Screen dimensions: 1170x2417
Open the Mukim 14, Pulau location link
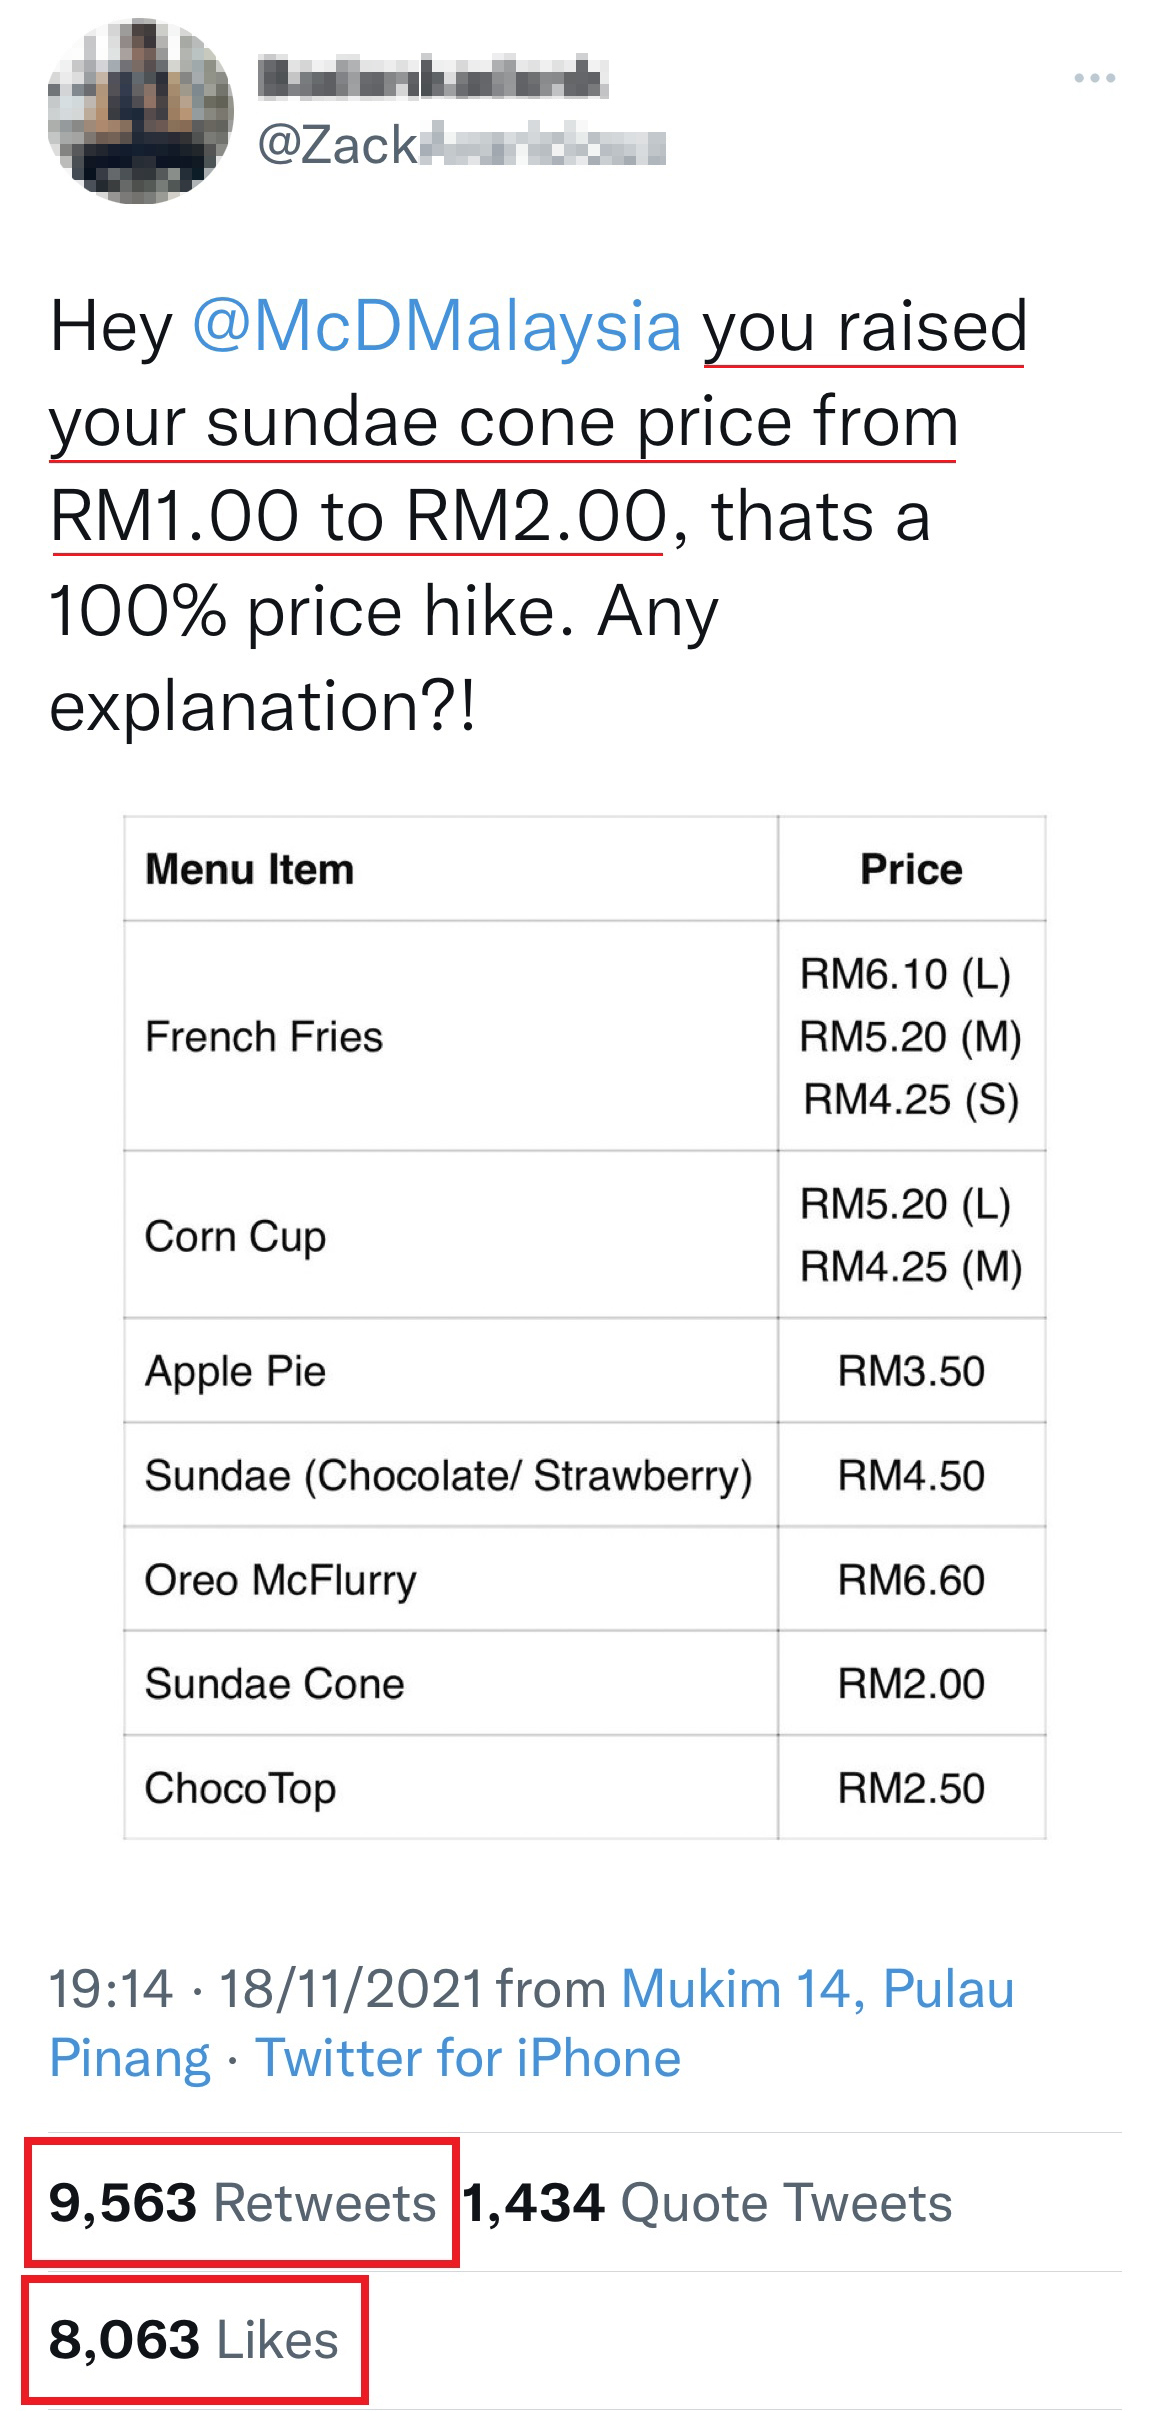click(817, 1988)
